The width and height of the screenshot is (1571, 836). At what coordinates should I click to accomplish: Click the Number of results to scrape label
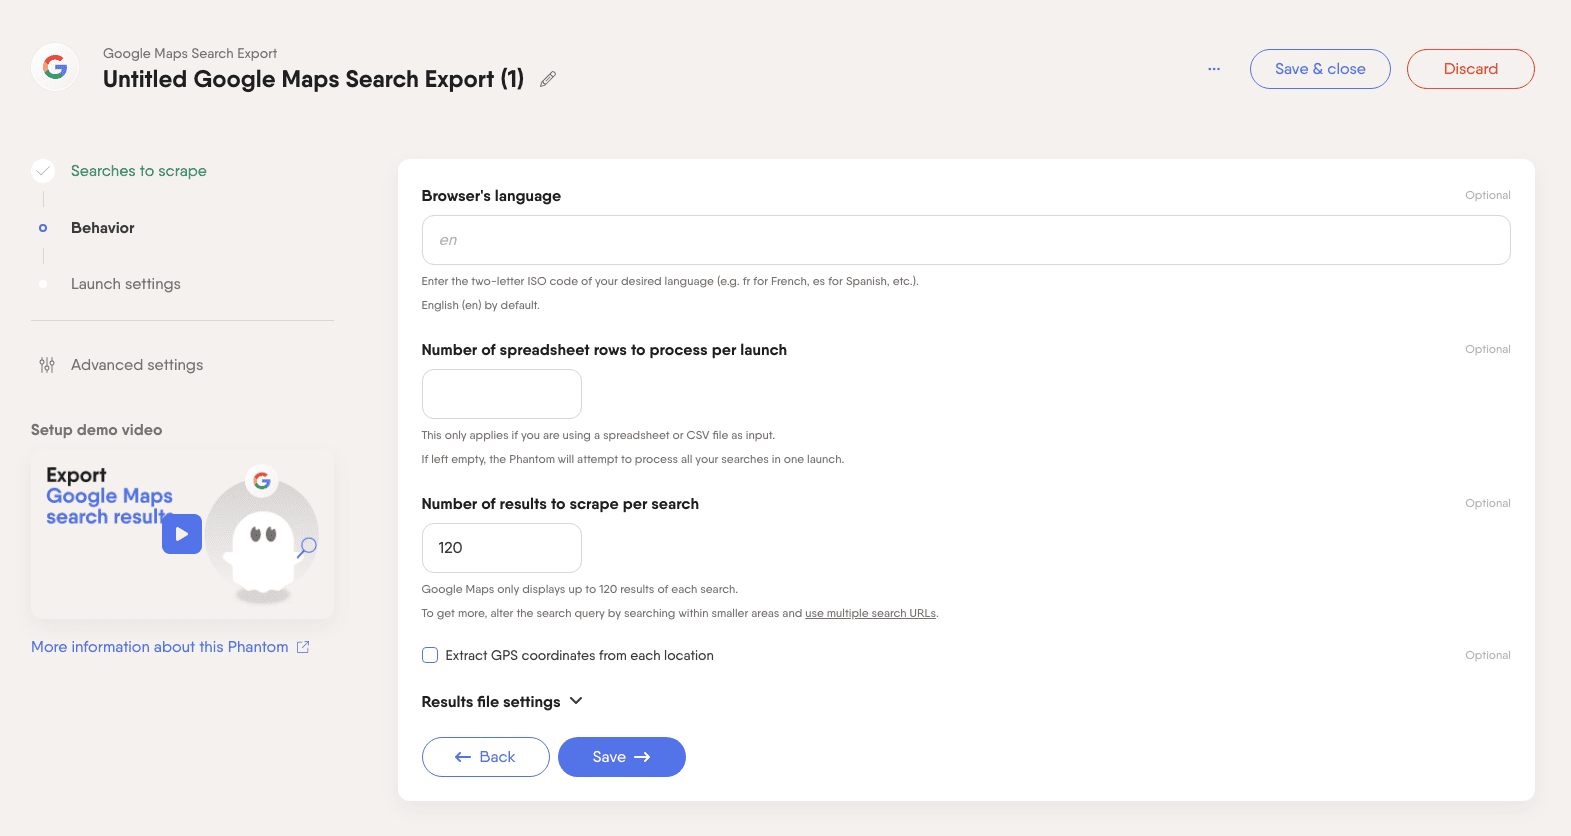(x=560, y=504)
